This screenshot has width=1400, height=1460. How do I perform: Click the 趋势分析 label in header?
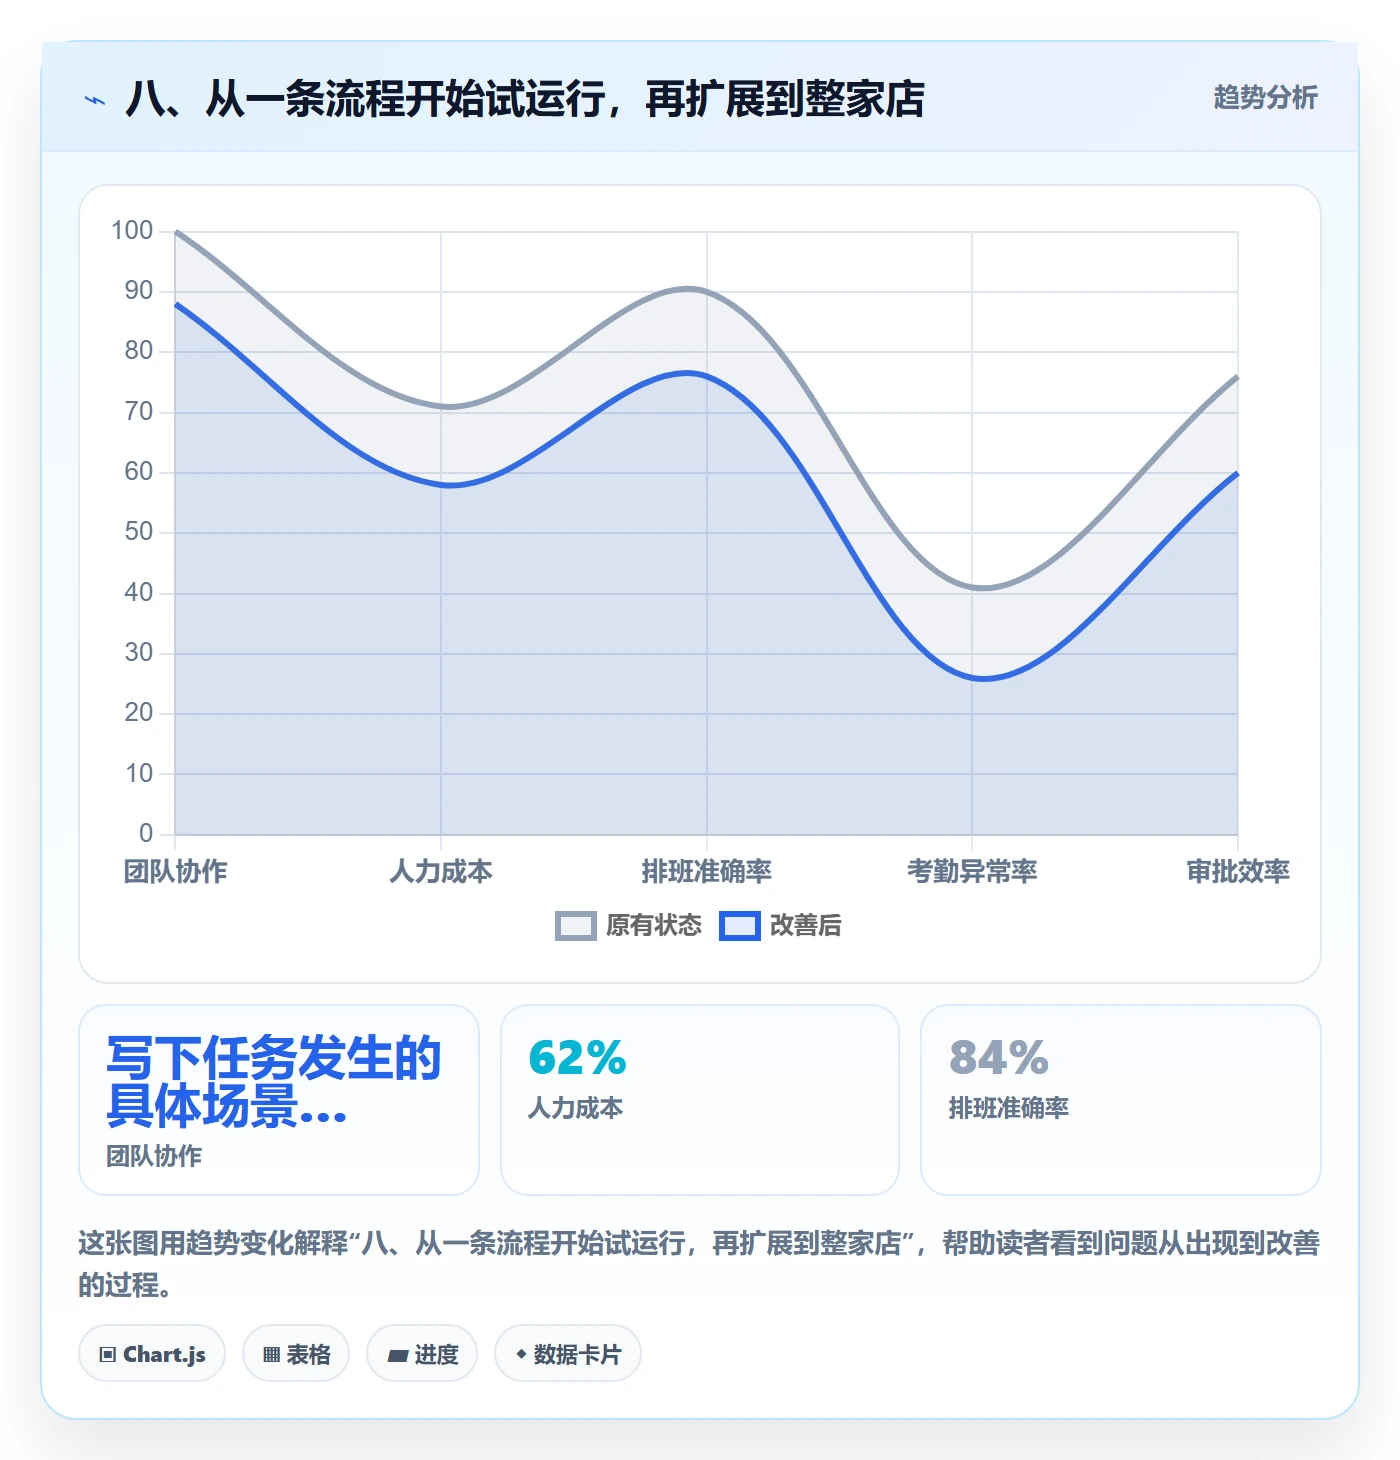coord(1265,97)
